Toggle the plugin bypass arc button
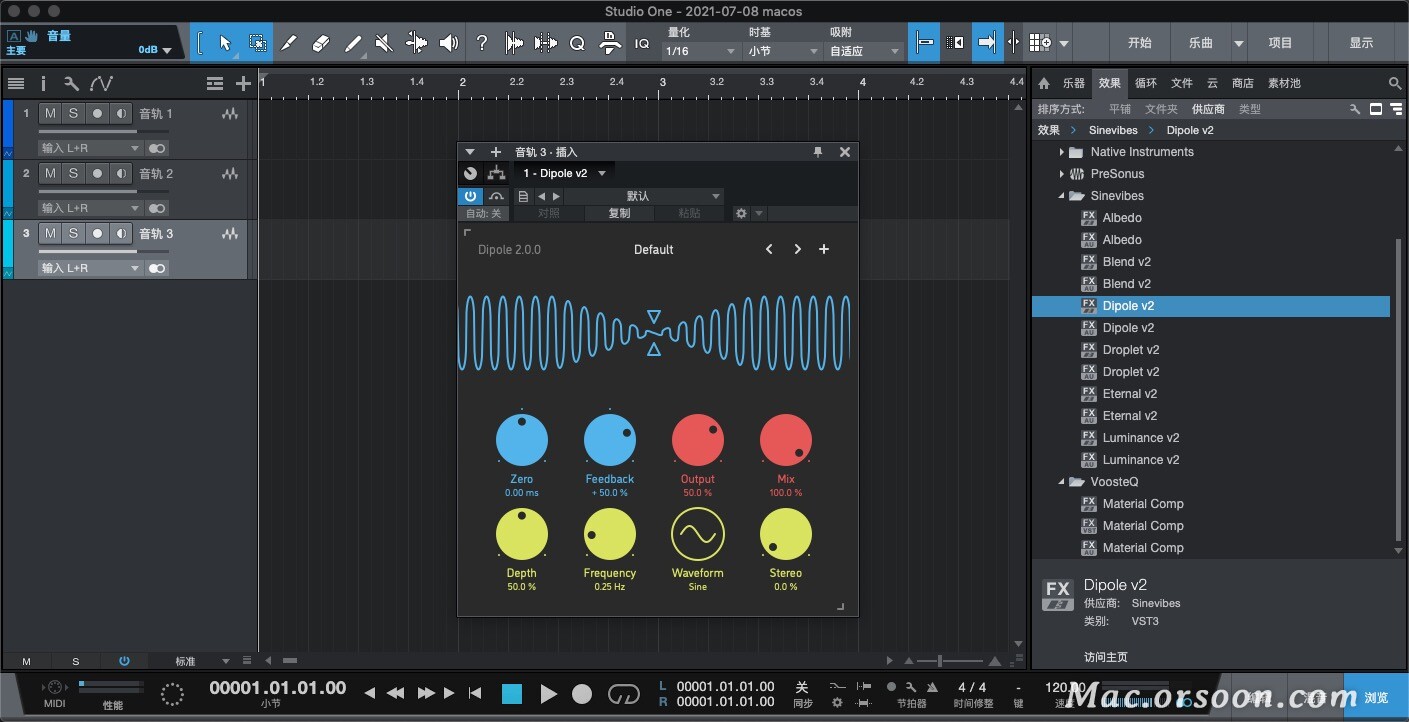Image resolution: width=1409 pixels, height=722 pixels. 496,196
